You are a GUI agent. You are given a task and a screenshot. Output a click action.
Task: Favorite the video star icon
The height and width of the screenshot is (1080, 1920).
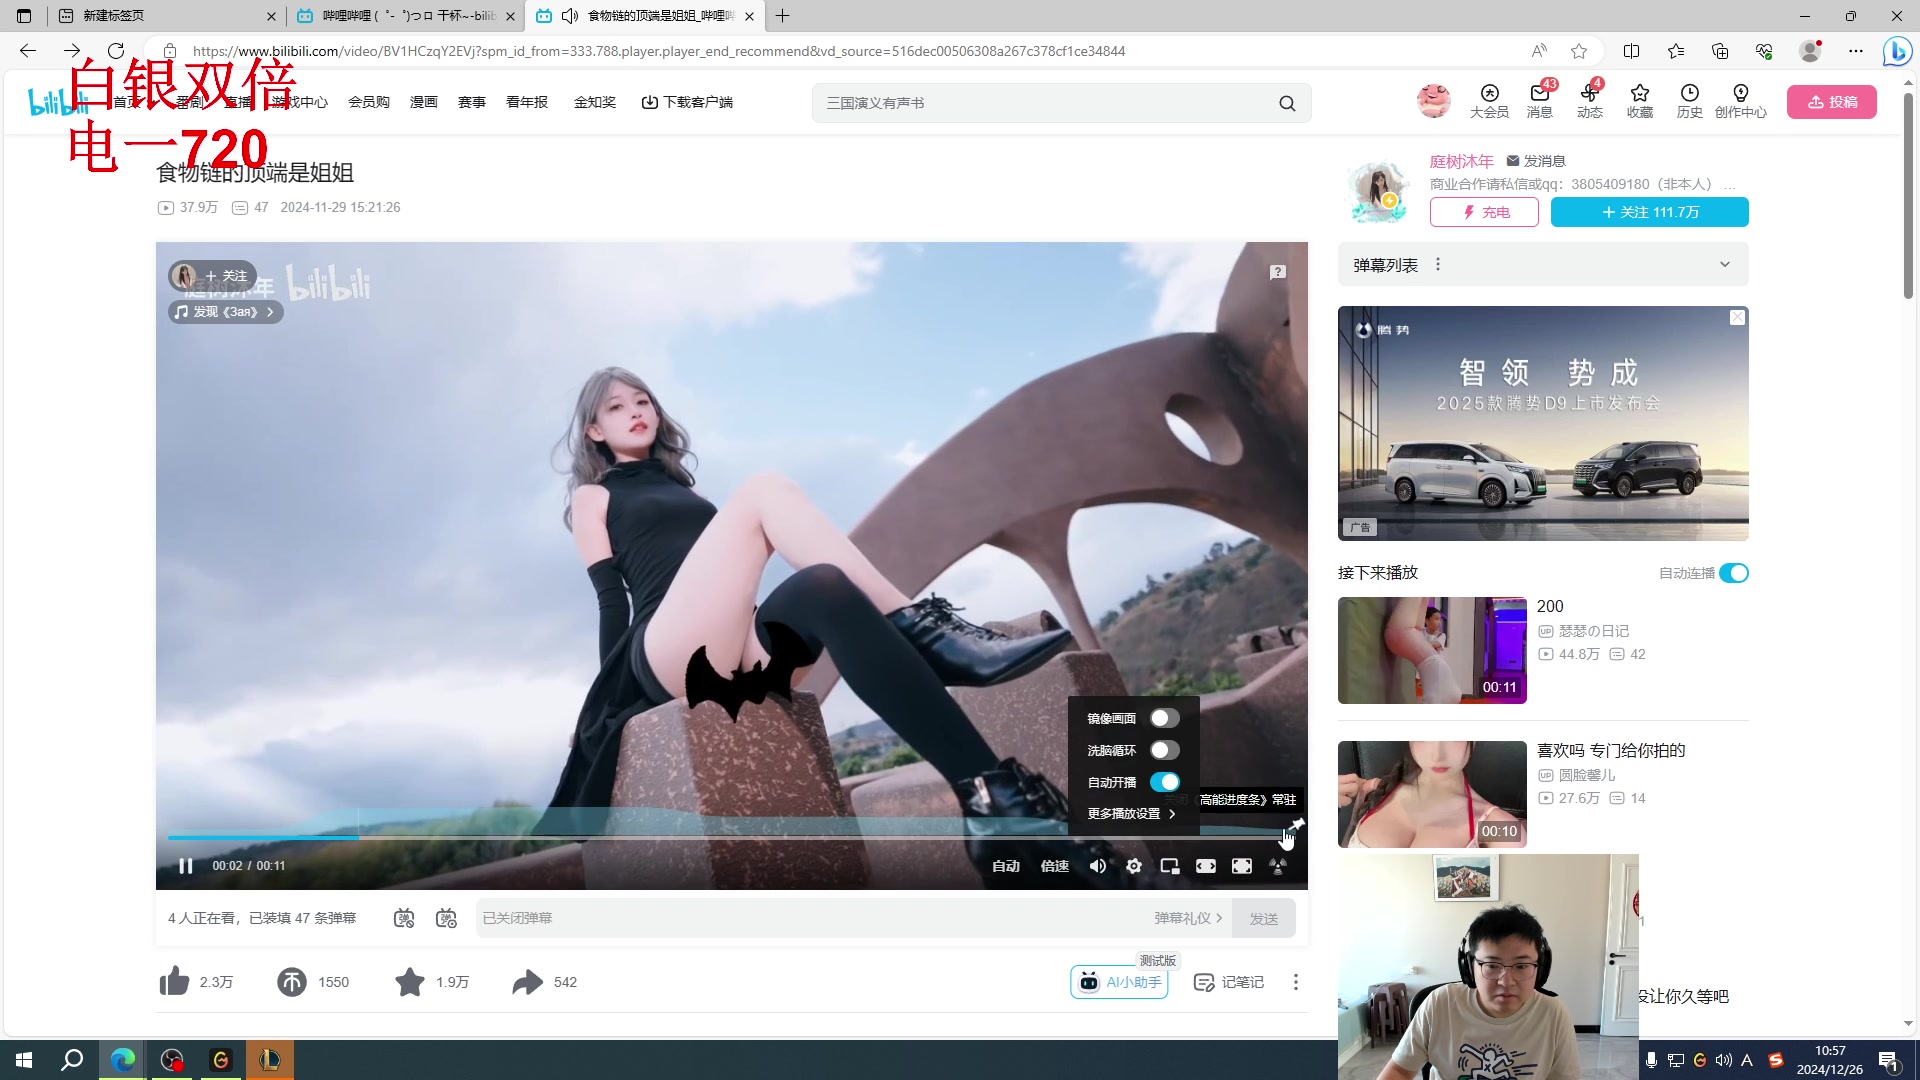(410, 982)
